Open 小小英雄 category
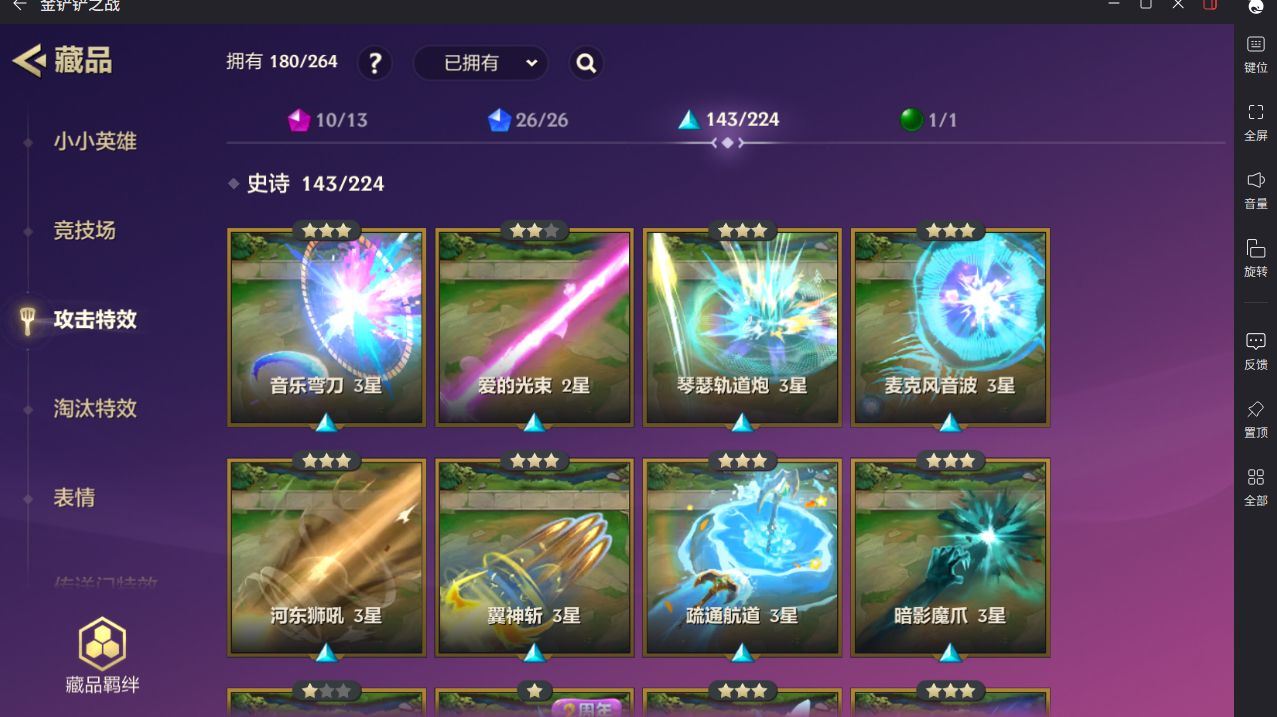Image resolution: width=1277 pixels, height=717 pixels. (95, 142)
